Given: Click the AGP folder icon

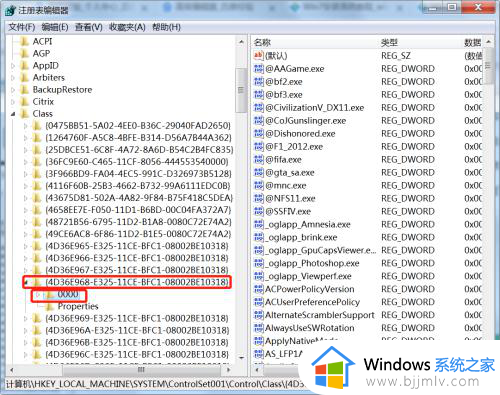Looking at the screenshot, I should tap(24, 53).
